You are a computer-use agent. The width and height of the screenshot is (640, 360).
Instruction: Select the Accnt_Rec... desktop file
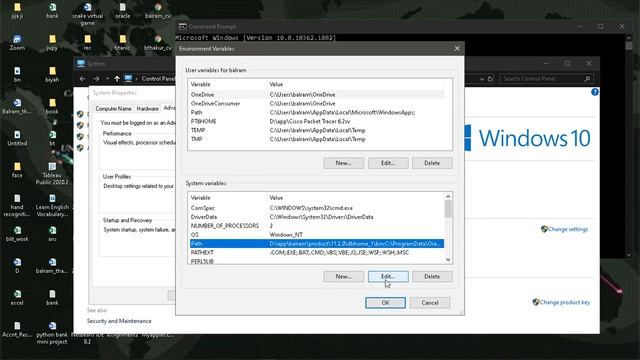click(17, 329)
